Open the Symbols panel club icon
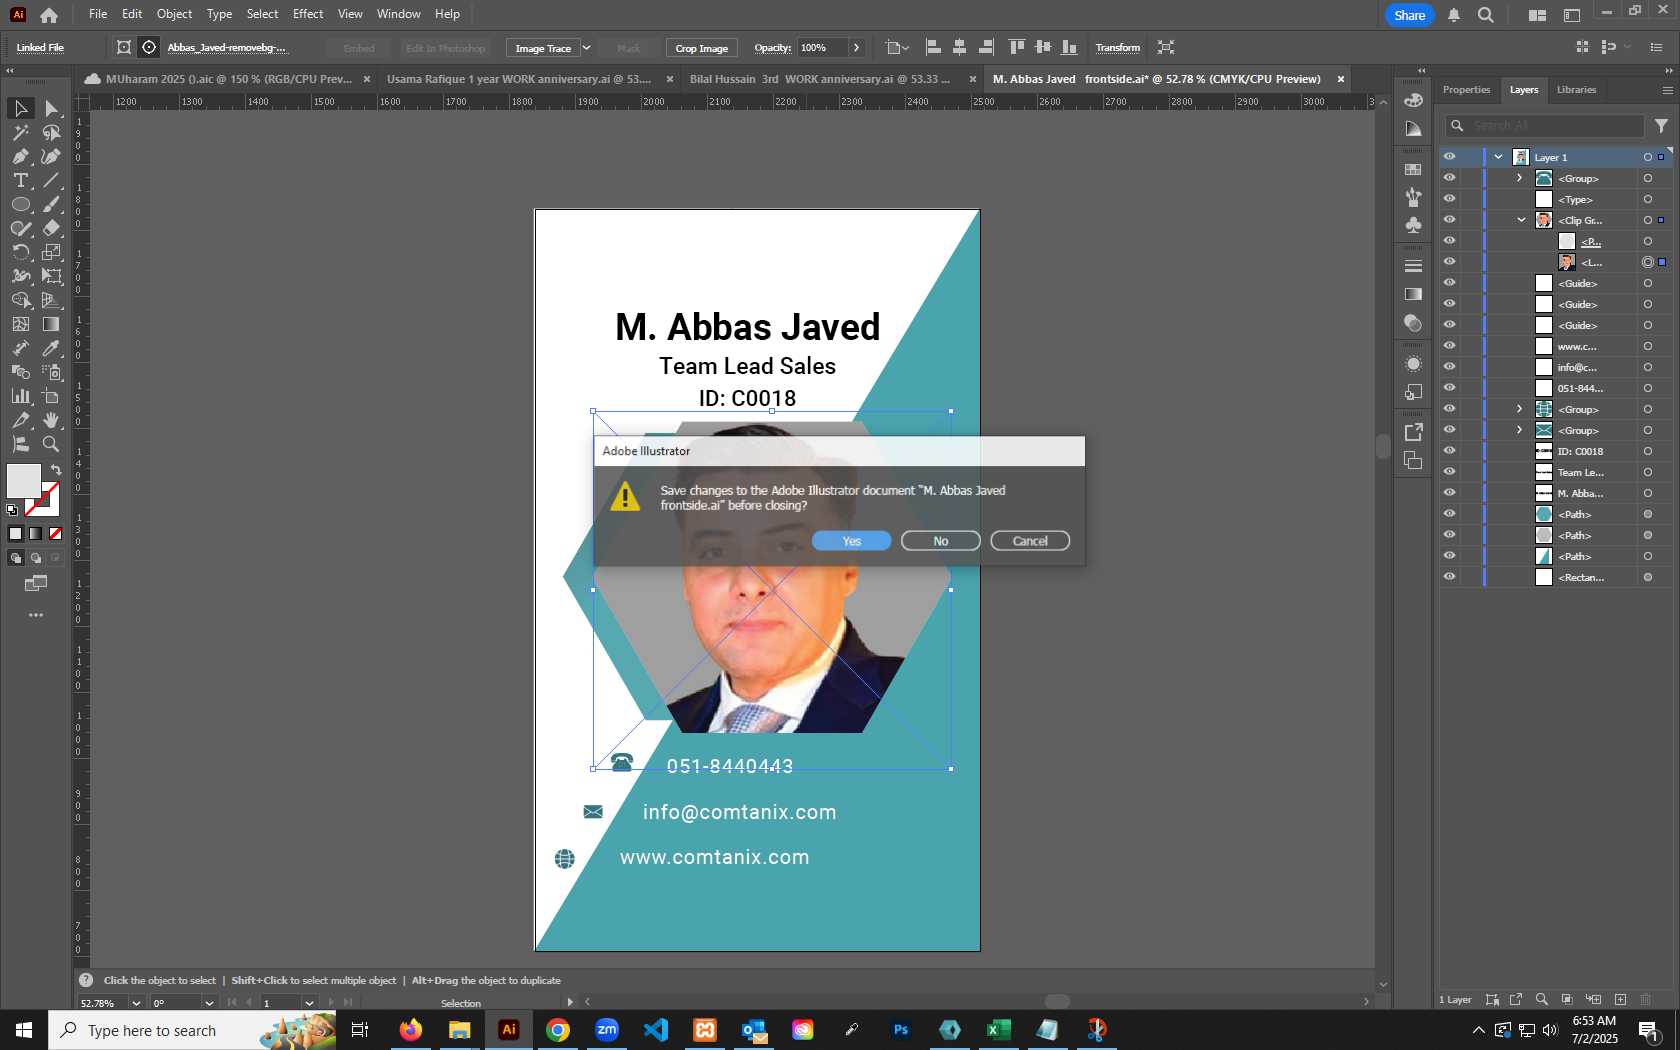 tap(1413, 225)
